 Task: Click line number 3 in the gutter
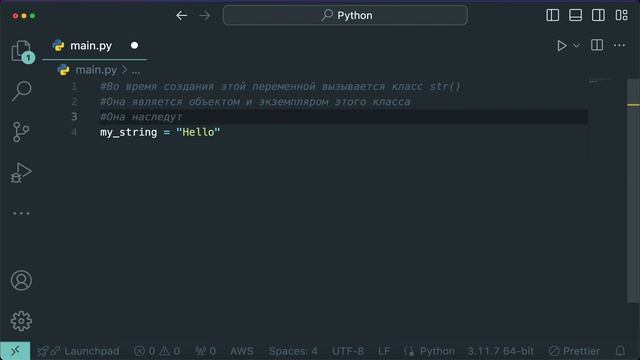(74, 117)
